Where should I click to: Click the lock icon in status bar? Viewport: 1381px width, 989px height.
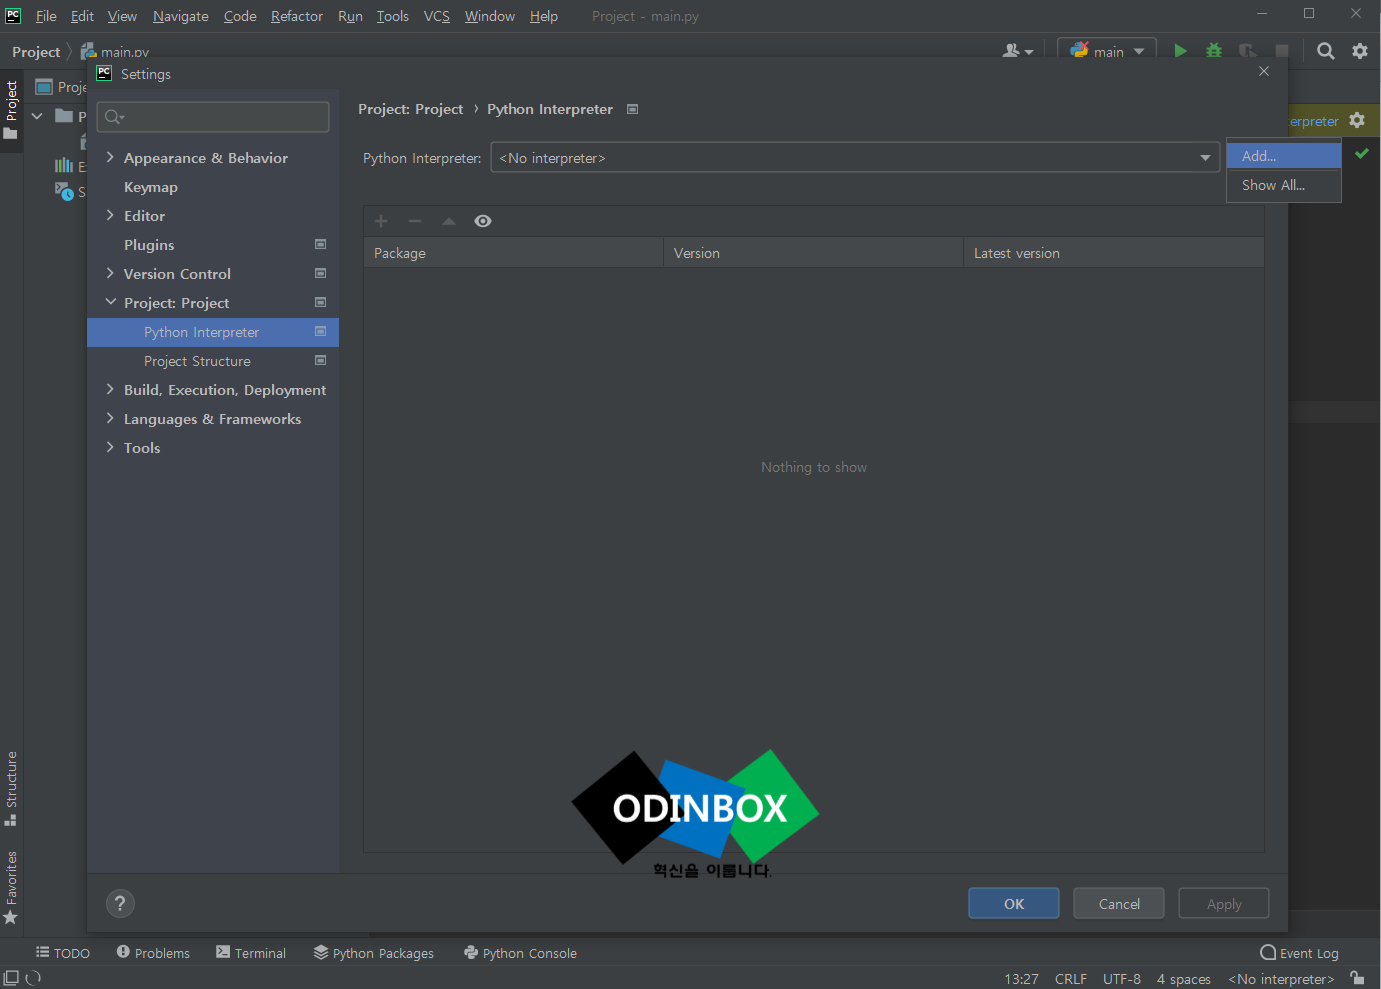coord(1357,978)
